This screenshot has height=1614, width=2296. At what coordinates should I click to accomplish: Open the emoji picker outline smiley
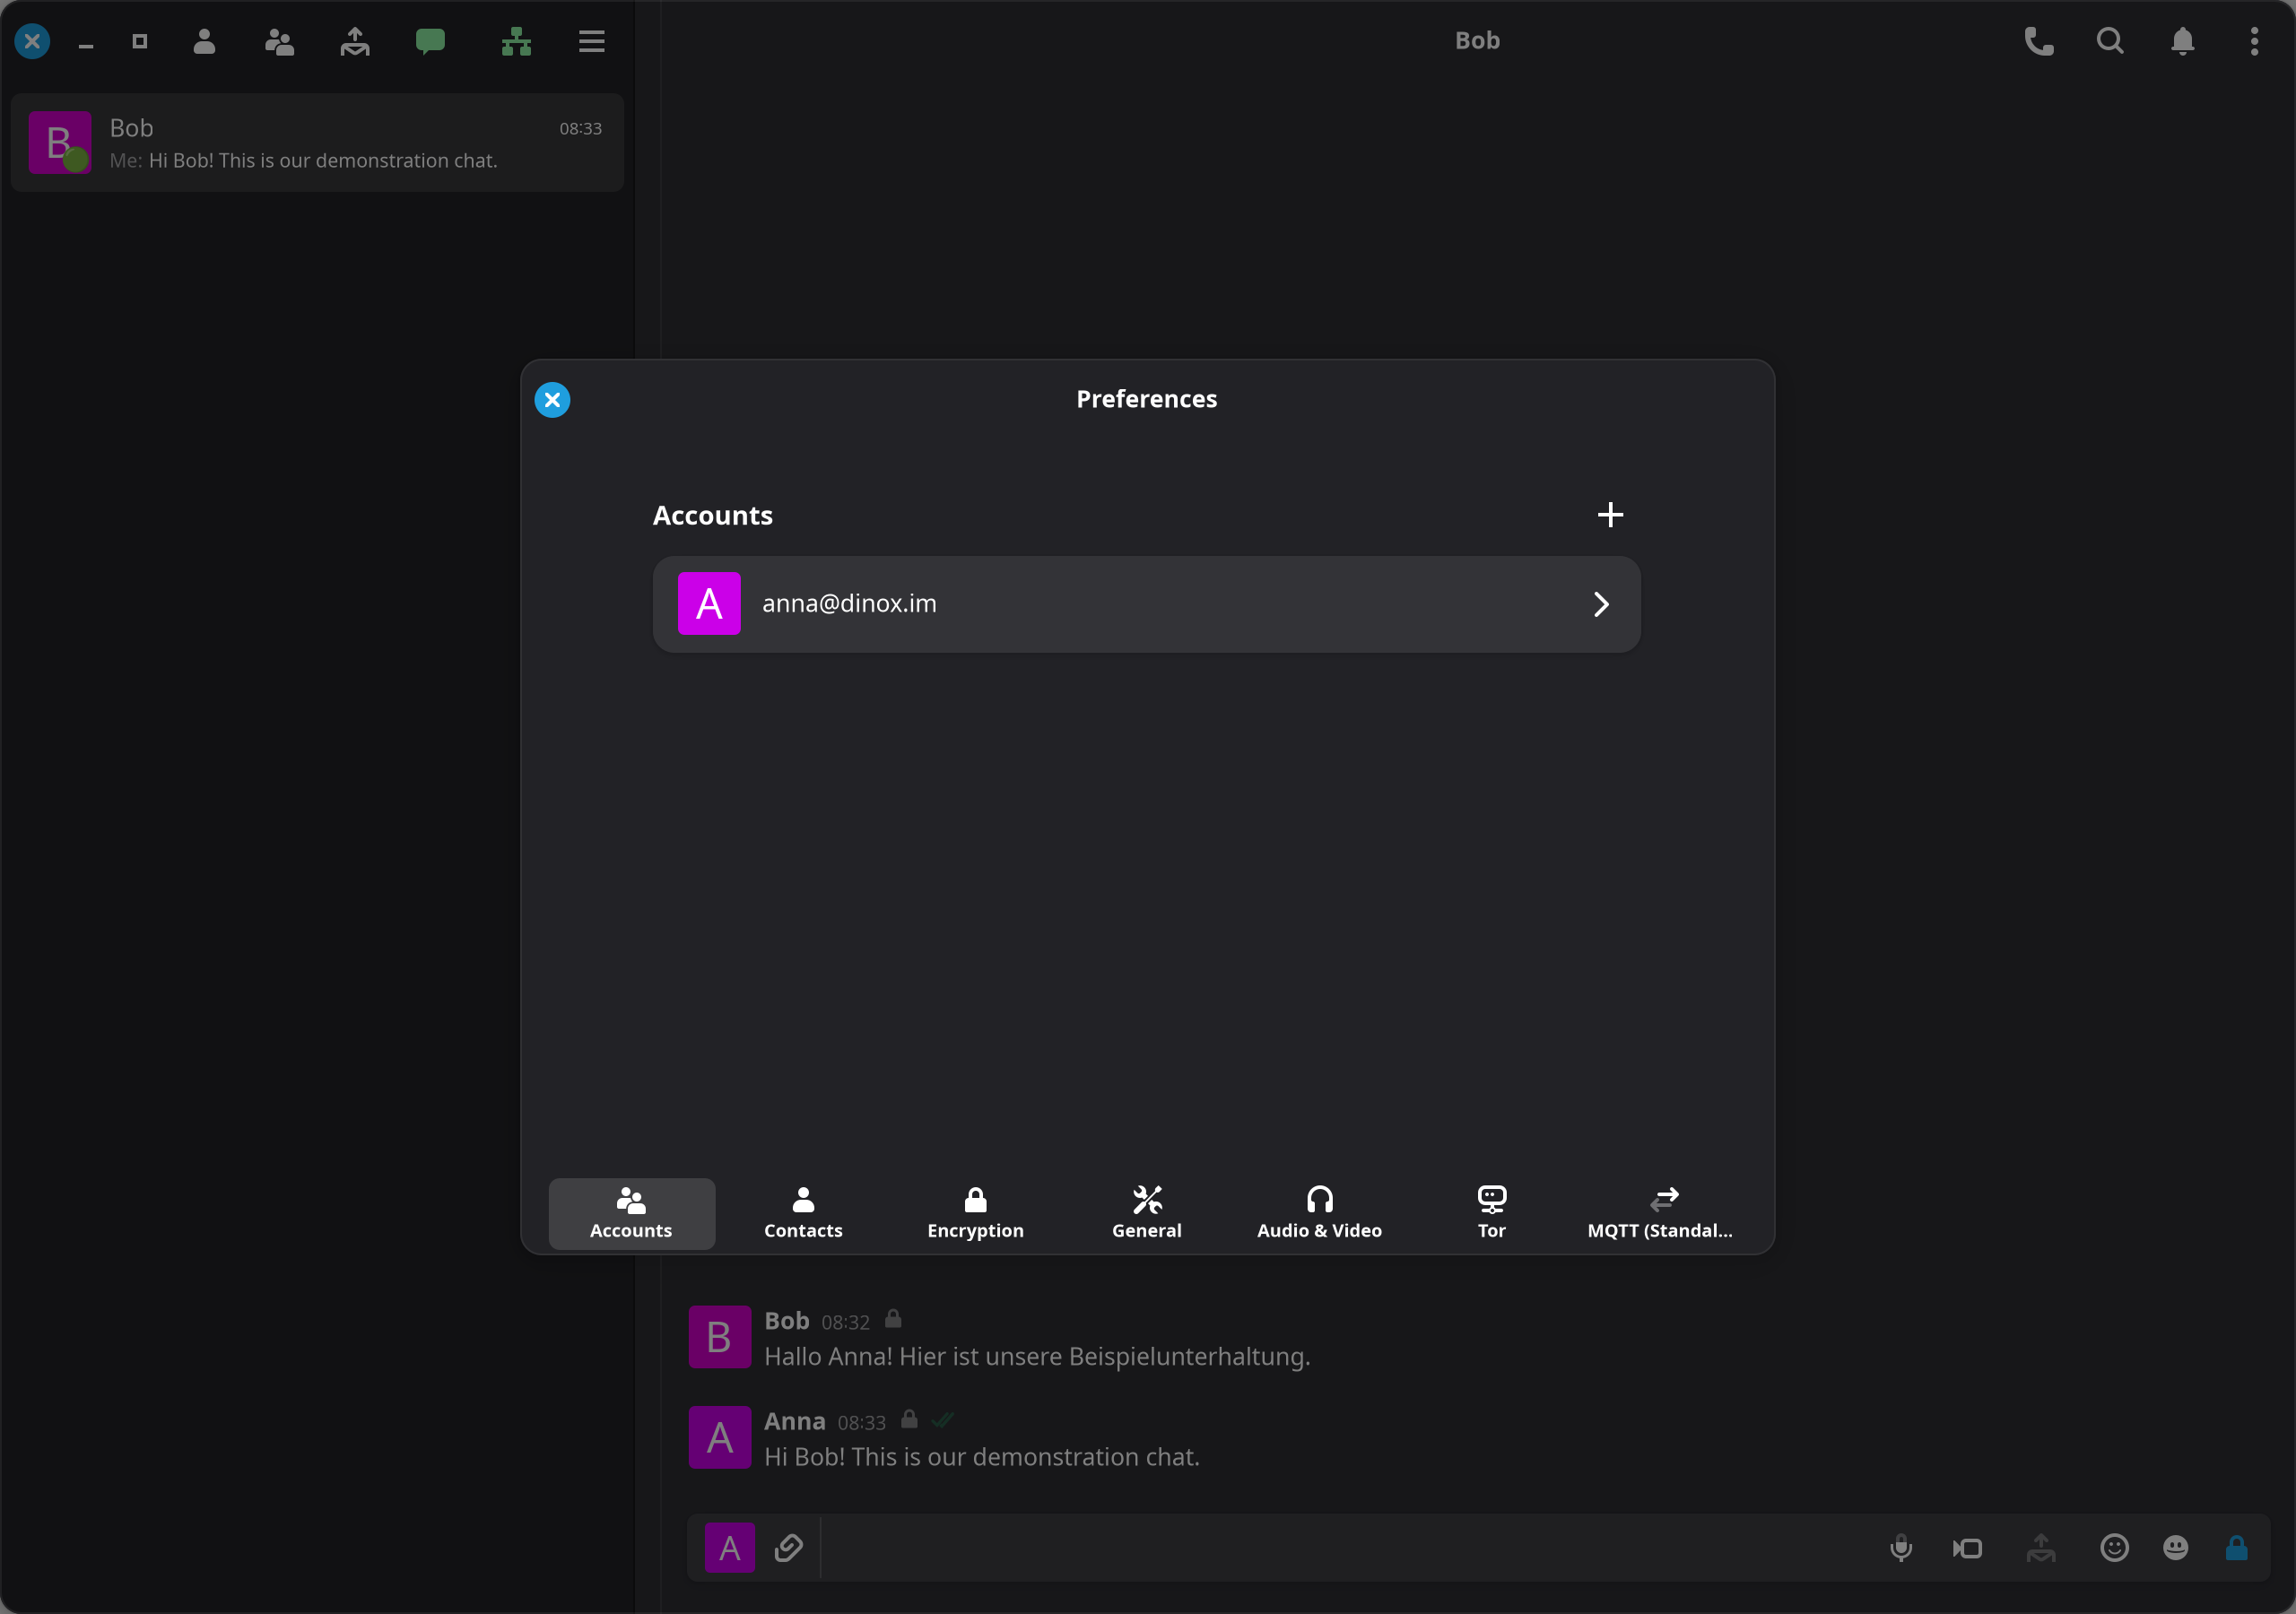point(2114,1548)
